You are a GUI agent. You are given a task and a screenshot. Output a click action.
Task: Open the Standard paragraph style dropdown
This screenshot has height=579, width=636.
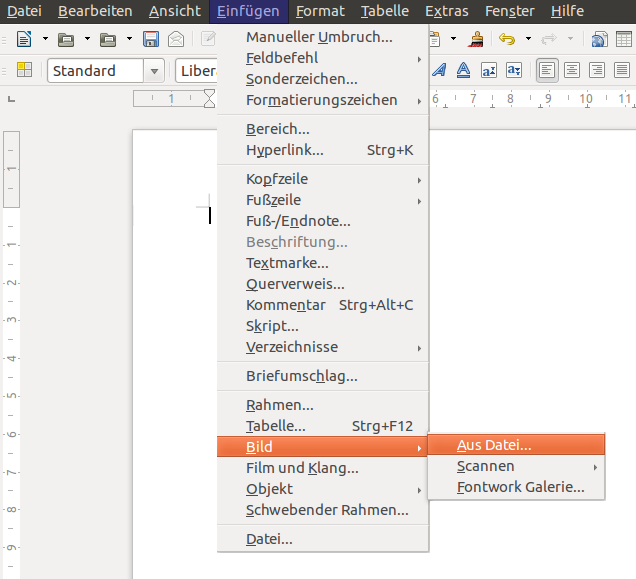[x=154, y=71]
